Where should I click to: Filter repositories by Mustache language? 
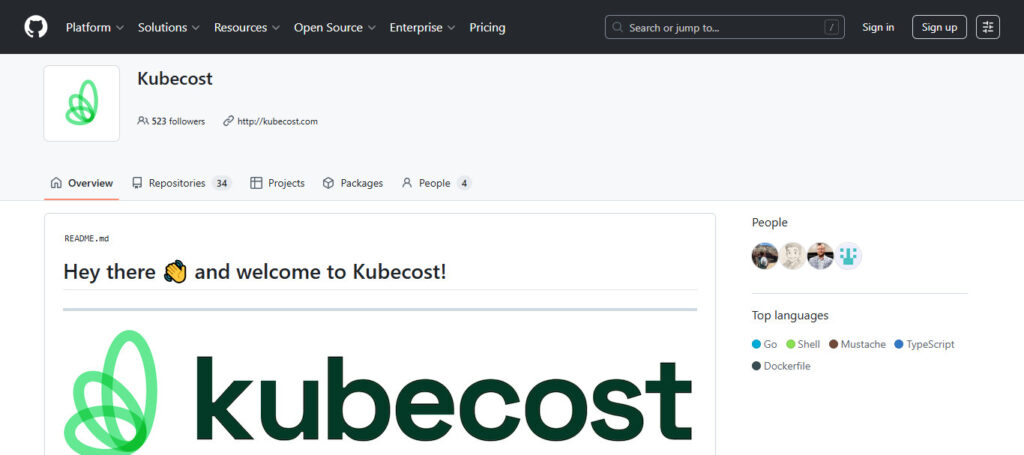click(x=857, y=344)
